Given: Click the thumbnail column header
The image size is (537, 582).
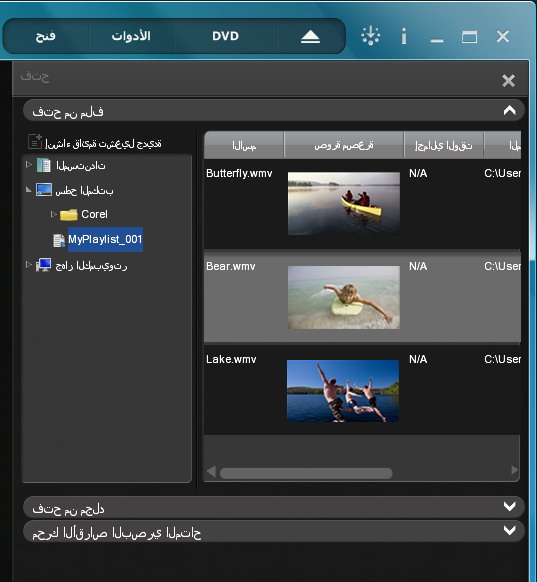Looking at the screenshot, I should pyautogui.click(x=344, y=145).
